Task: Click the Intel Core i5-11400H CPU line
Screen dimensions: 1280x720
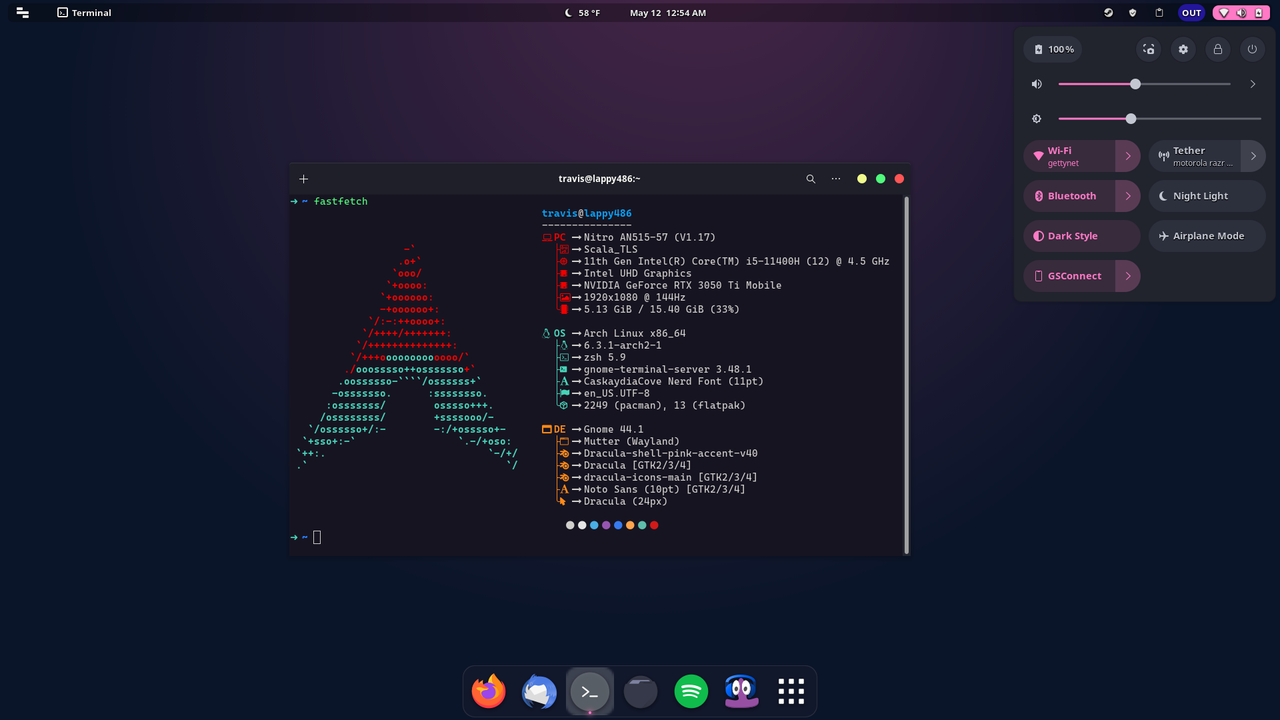Action: point(737,262)
